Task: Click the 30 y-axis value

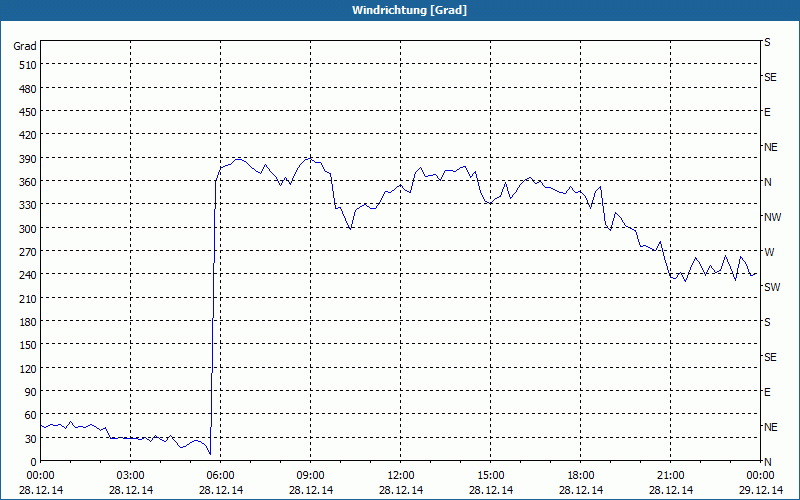Action: point(31,439)
